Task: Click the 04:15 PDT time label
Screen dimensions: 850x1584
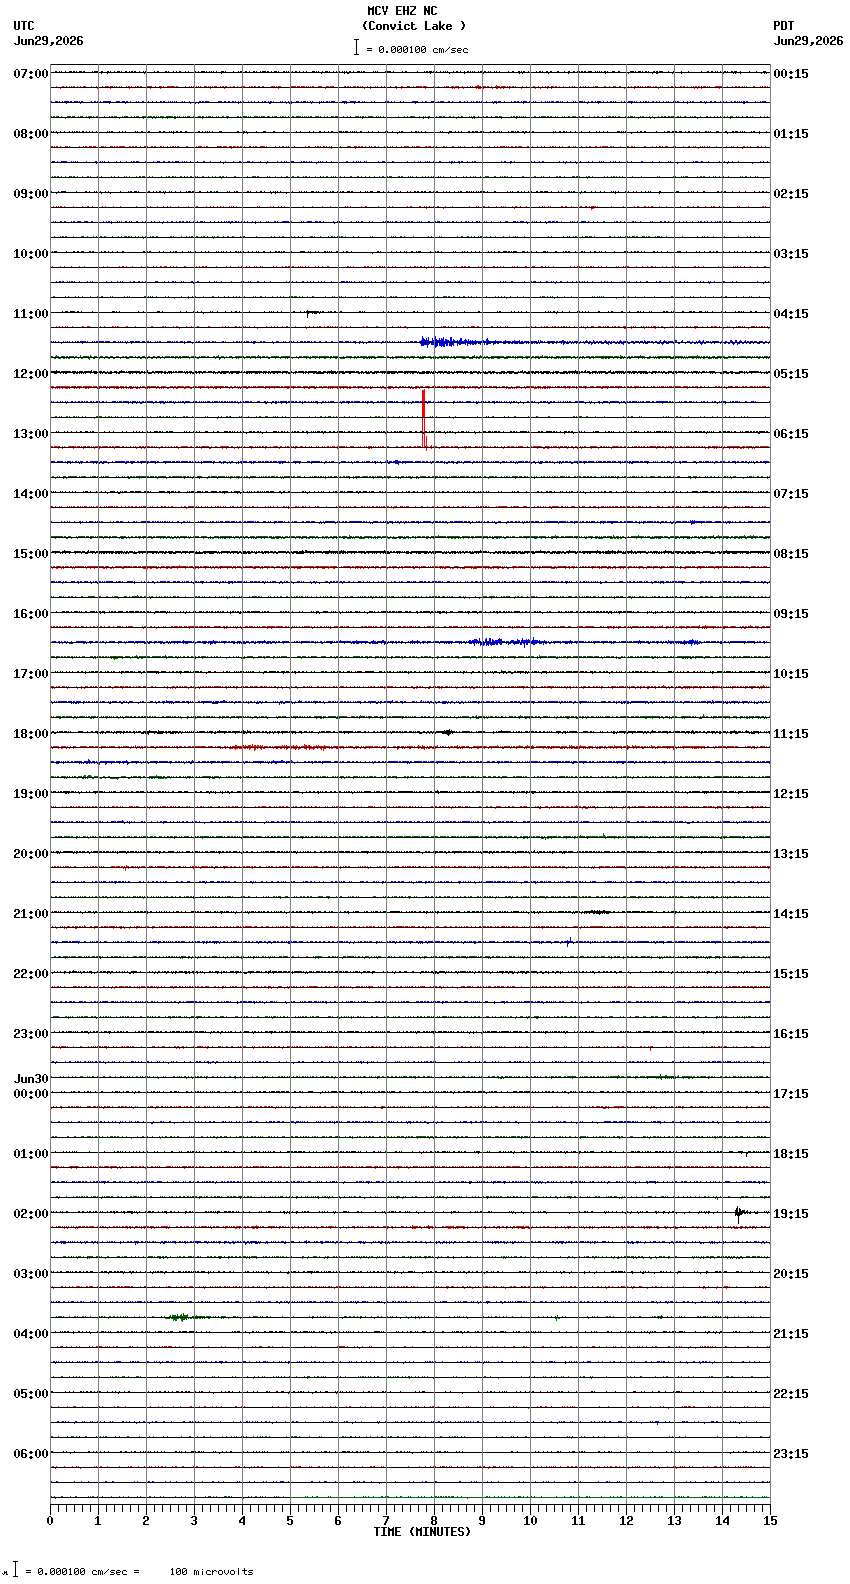Action: [791, 314]
